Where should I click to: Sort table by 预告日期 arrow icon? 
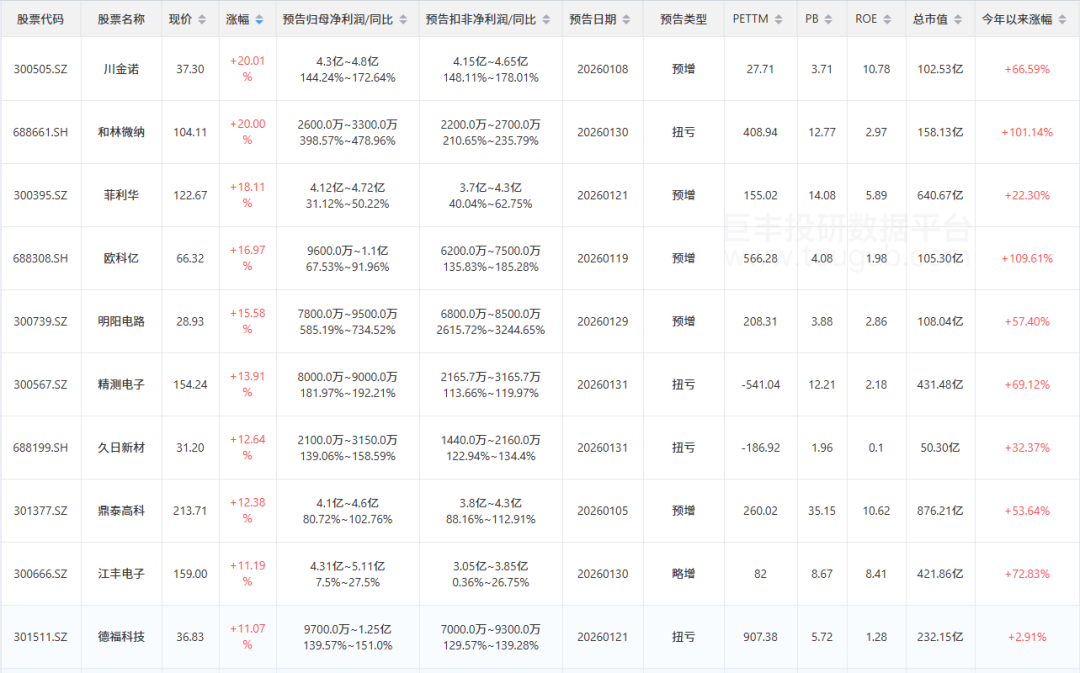point(627,20)
